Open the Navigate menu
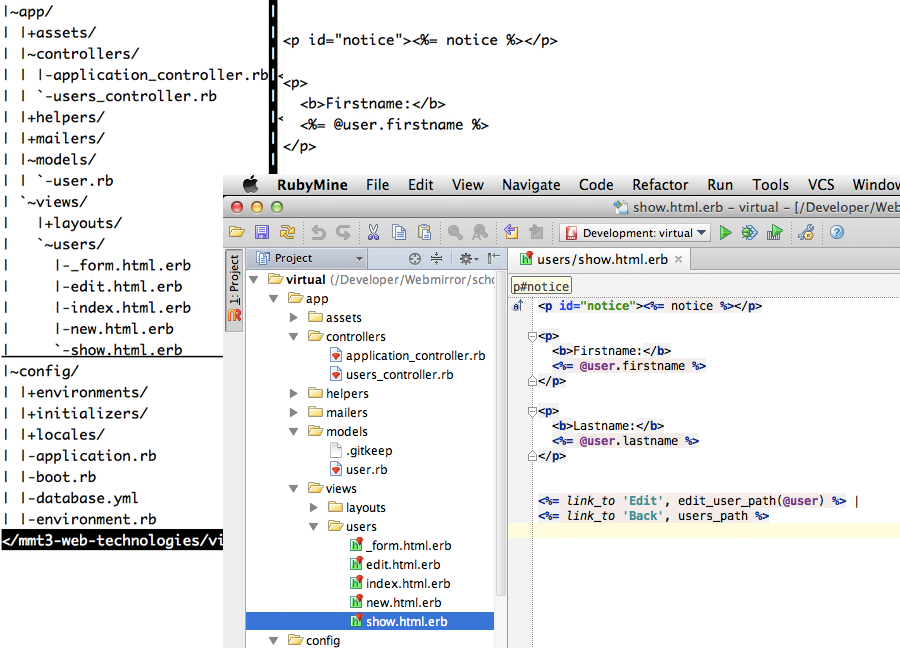 tap(531, 185)
